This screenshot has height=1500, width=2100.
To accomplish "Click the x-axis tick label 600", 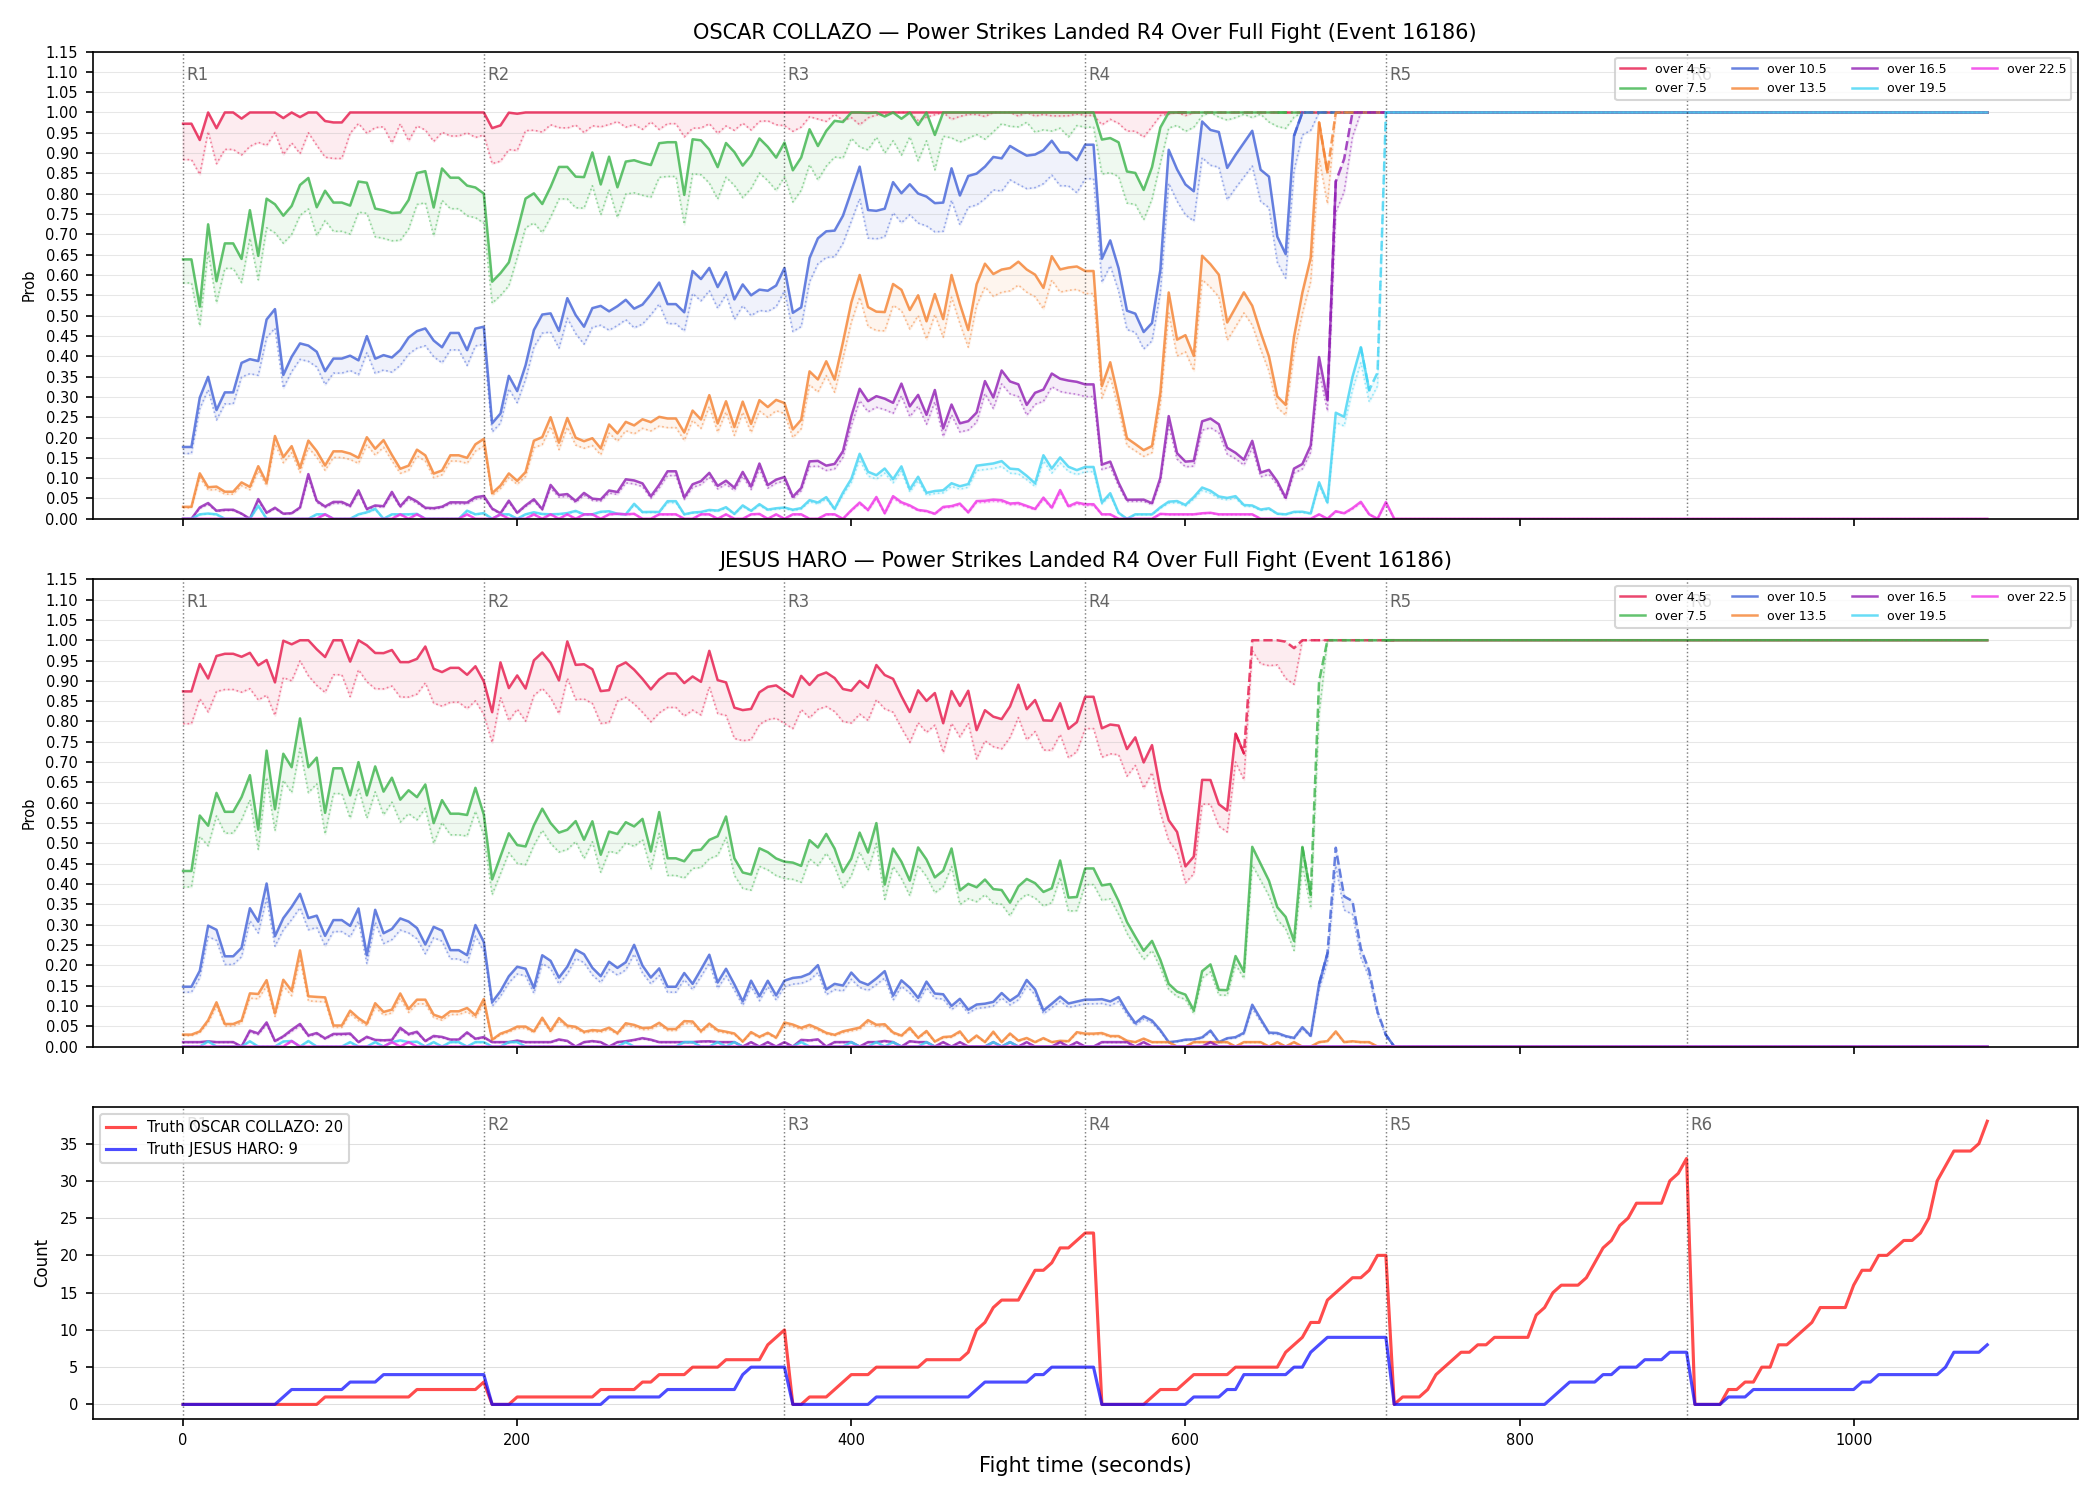I will [1185, 1440].
